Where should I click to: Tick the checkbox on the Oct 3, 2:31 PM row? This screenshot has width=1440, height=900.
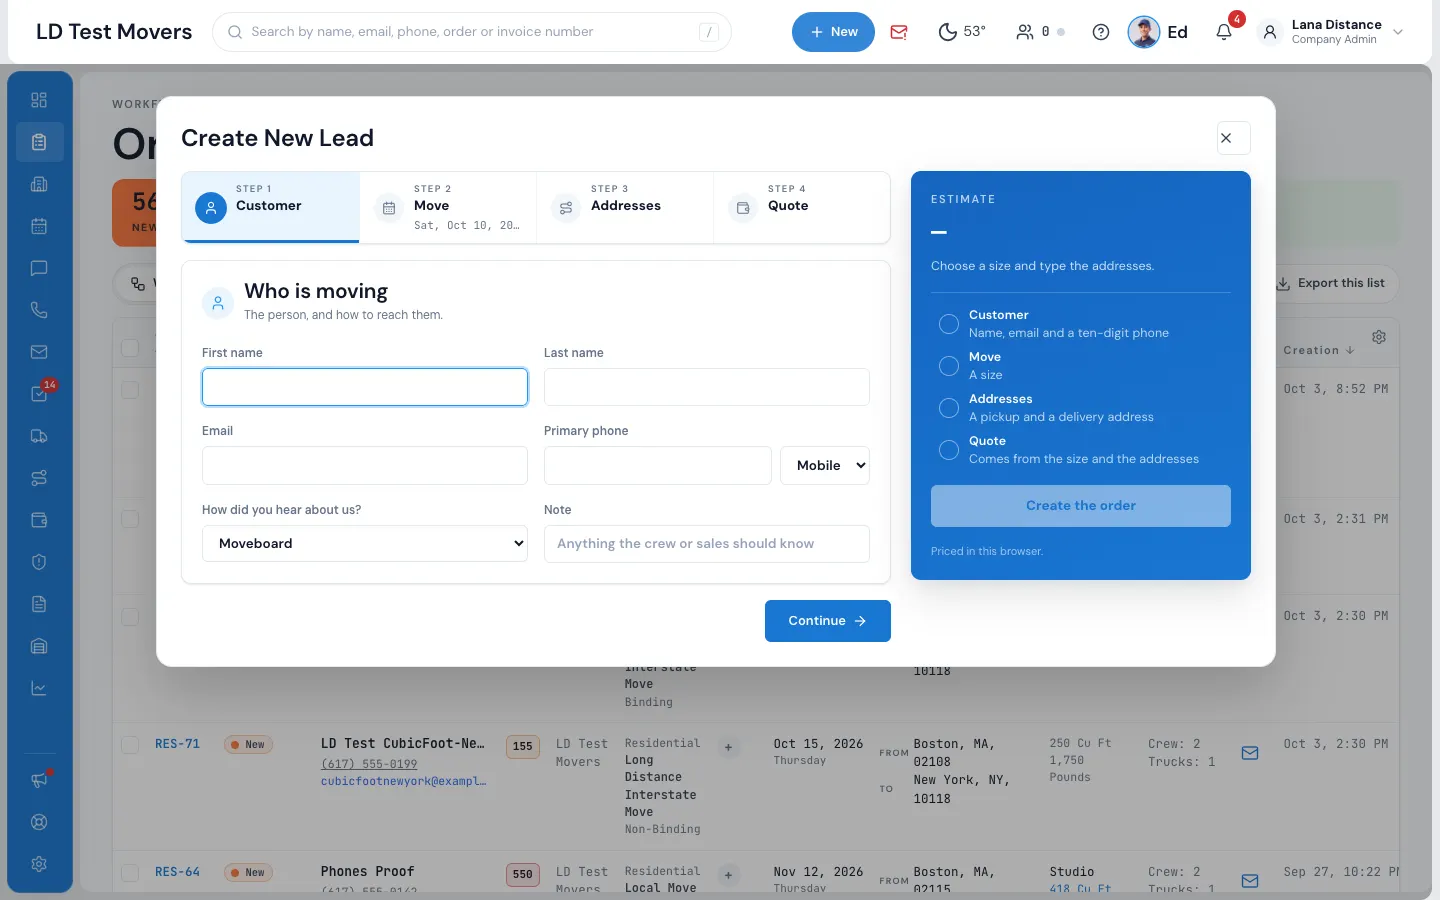coord(130,519)
